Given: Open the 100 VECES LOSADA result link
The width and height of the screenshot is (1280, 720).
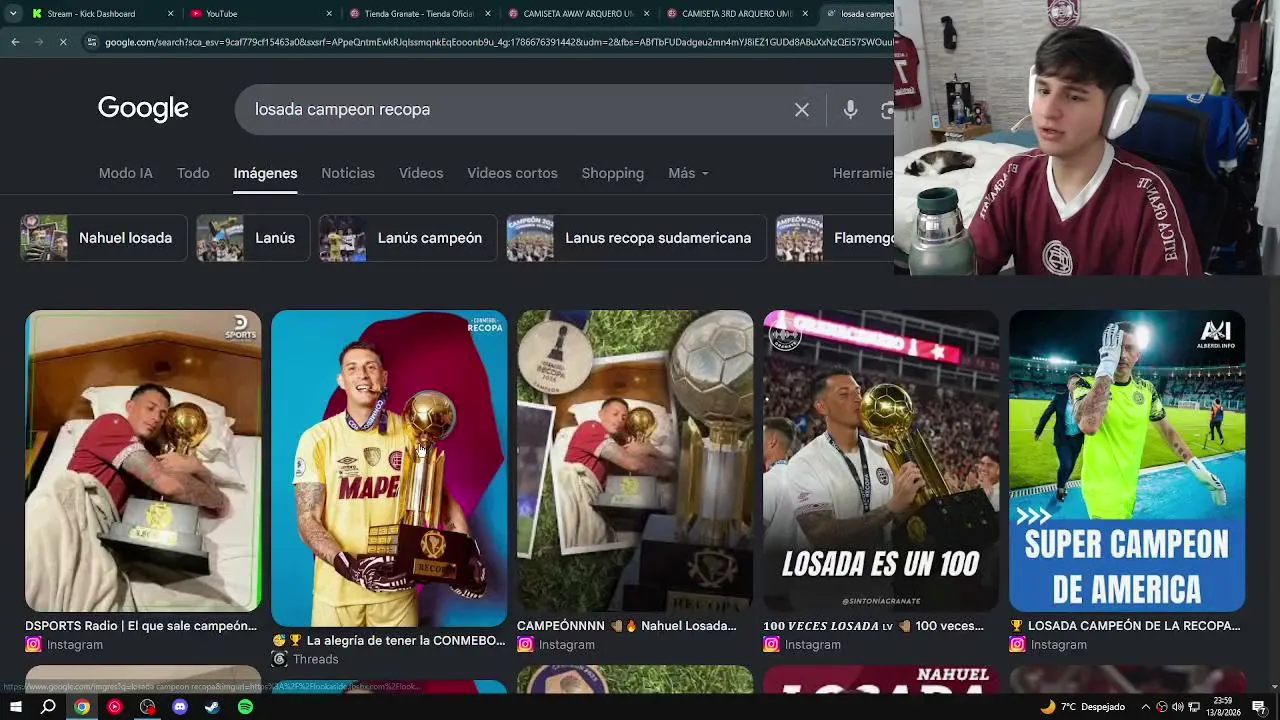Looking at the screenshot, I should click(x=873, y=626).
